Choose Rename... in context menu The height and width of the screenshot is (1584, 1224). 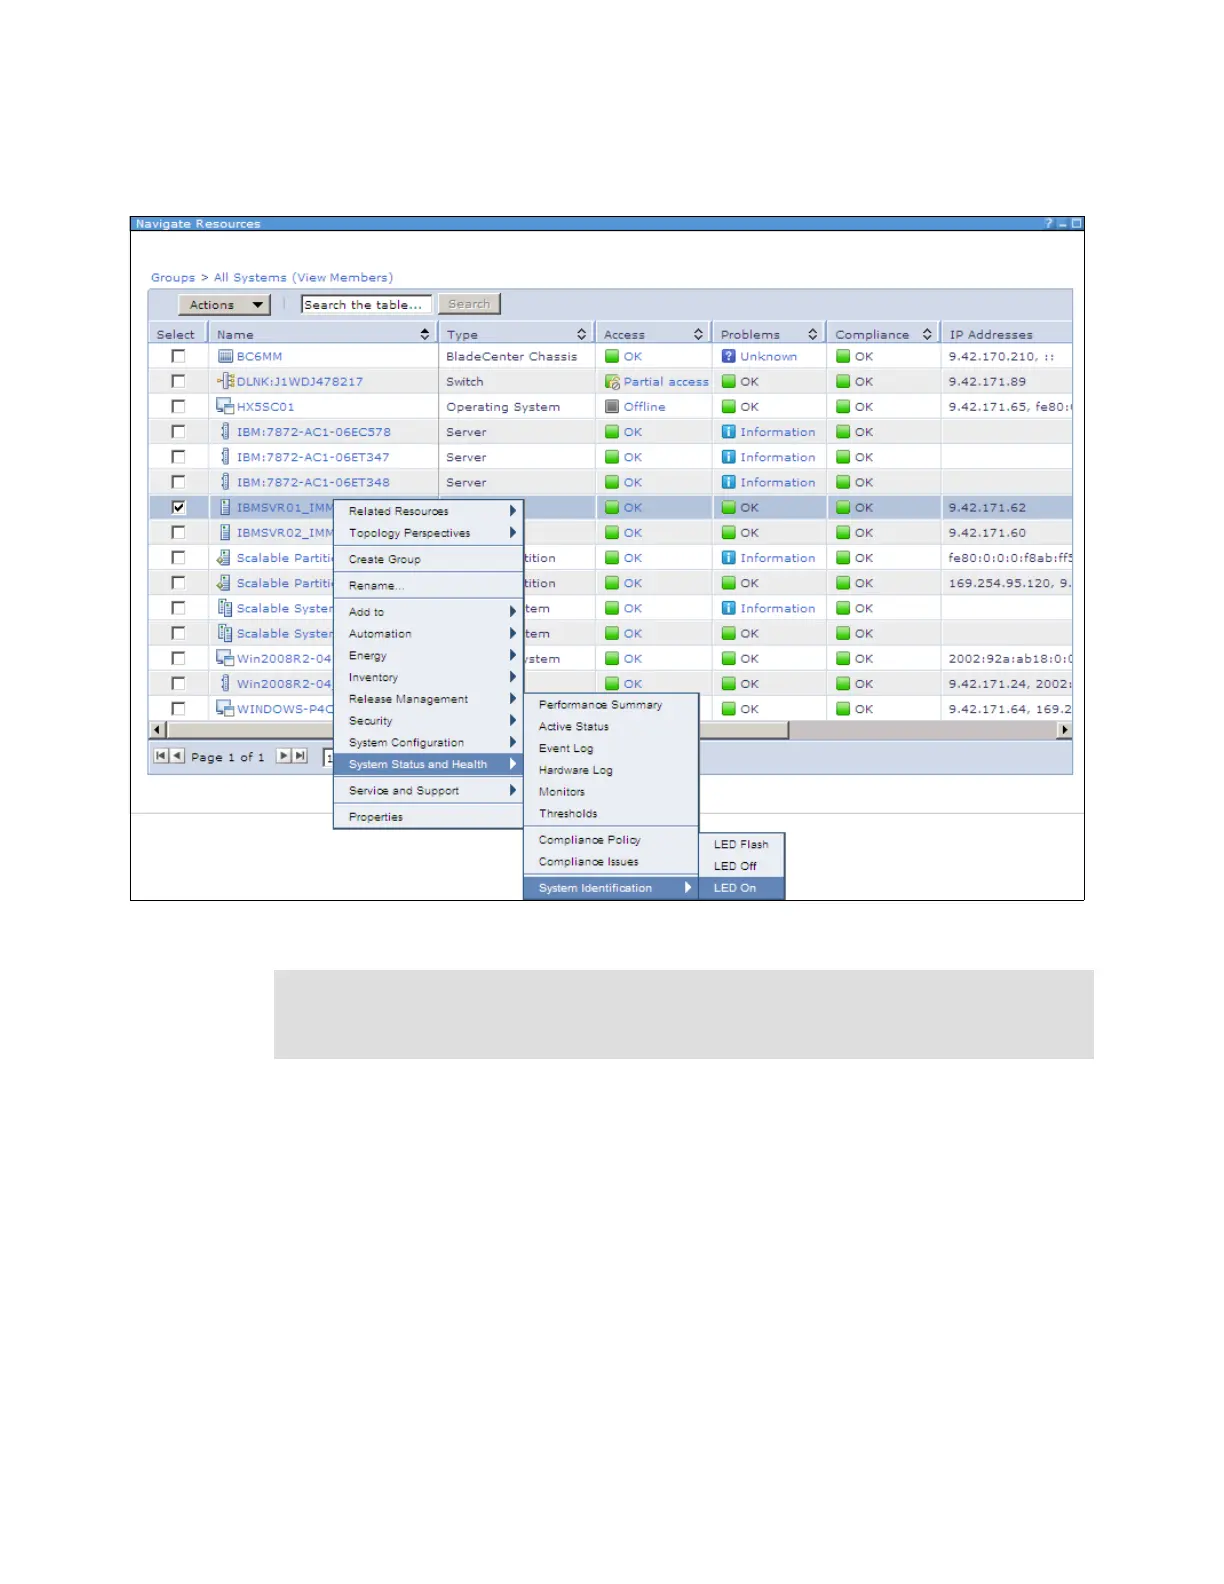428,585
